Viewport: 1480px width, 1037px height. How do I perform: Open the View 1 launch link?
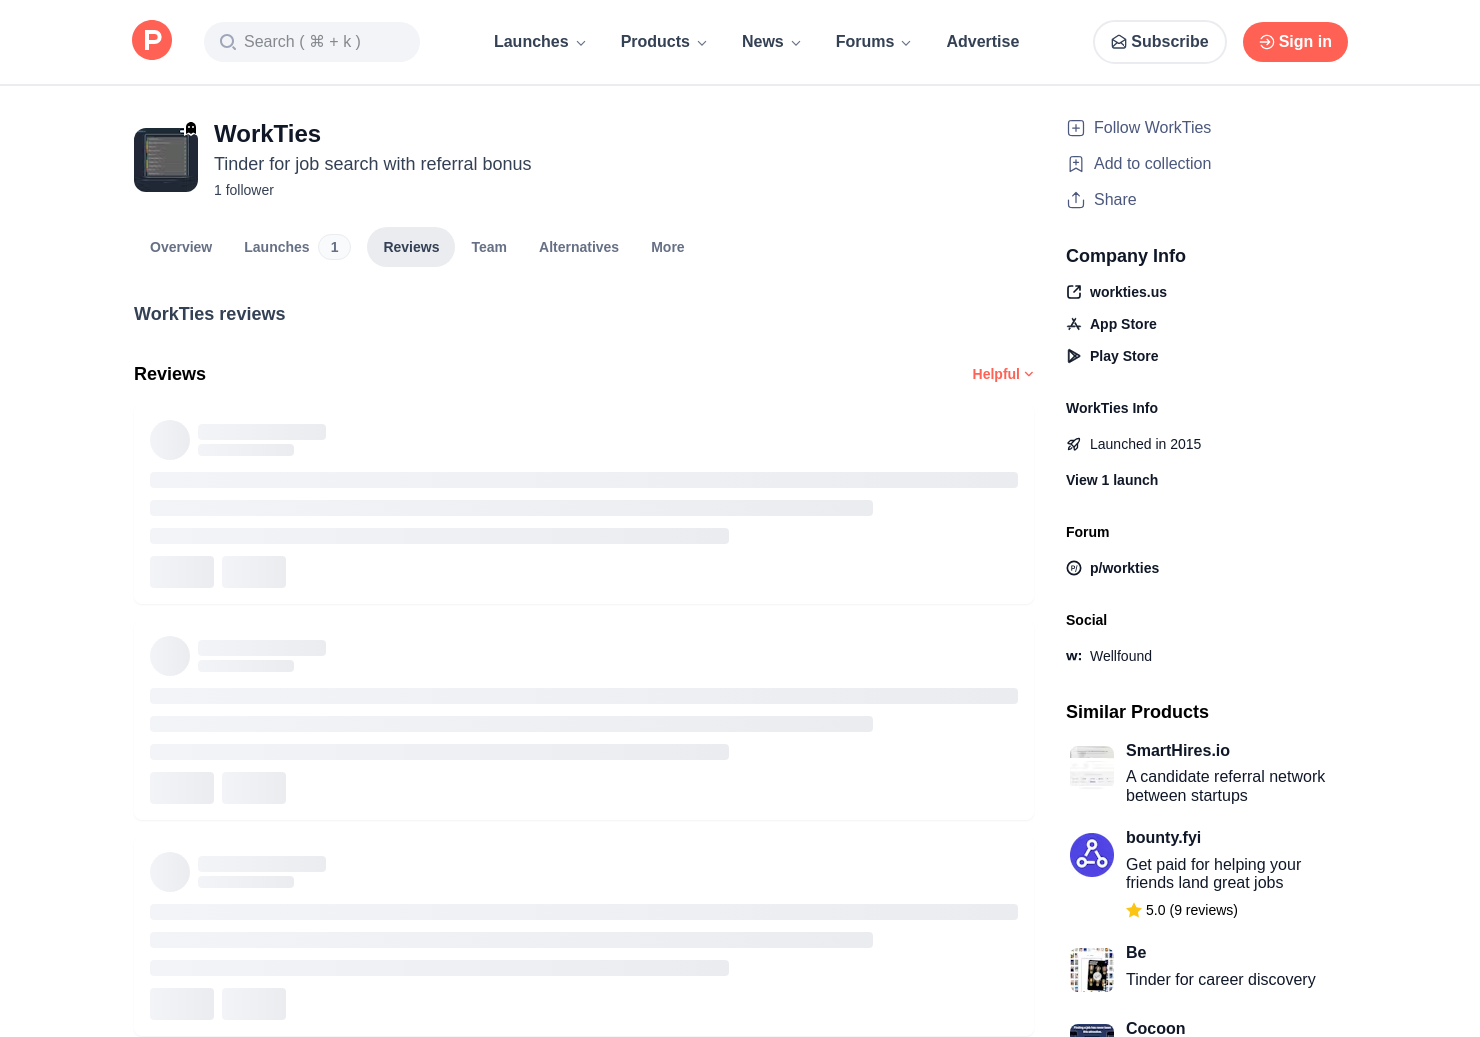click(1112, 480)
